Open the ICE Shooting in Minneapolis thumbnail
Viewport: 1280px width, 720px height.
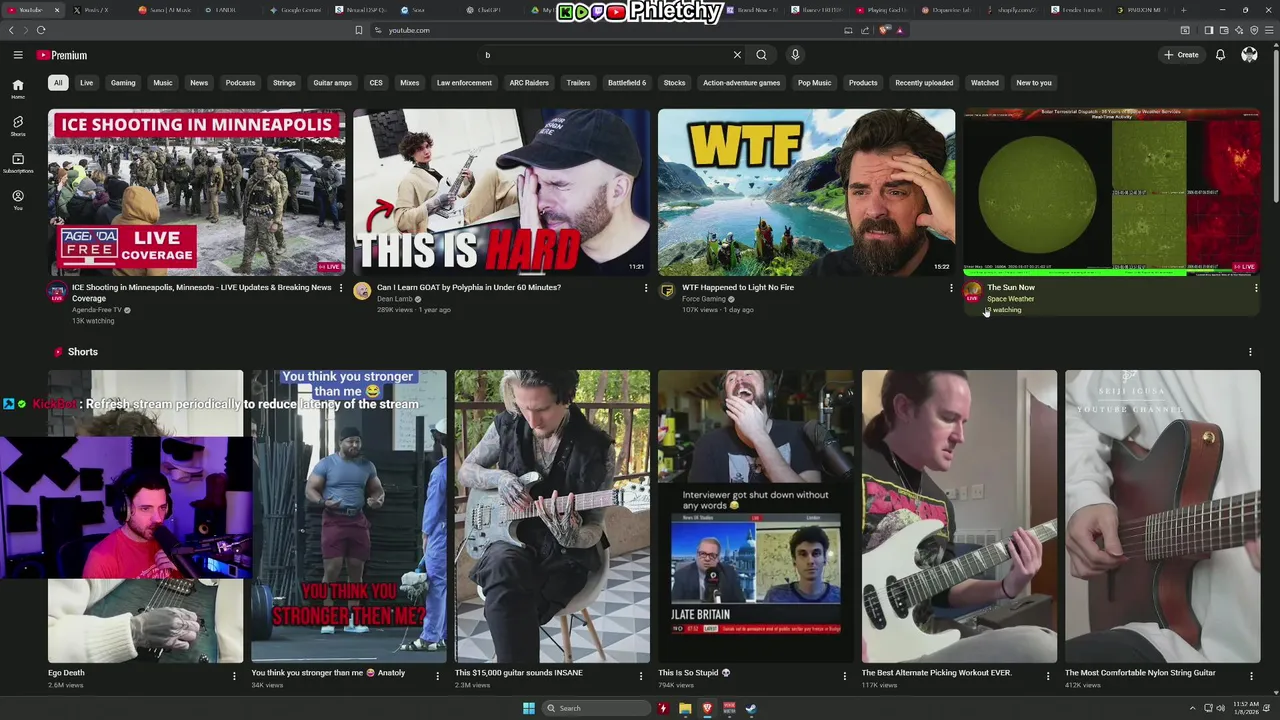coord(197,192)
